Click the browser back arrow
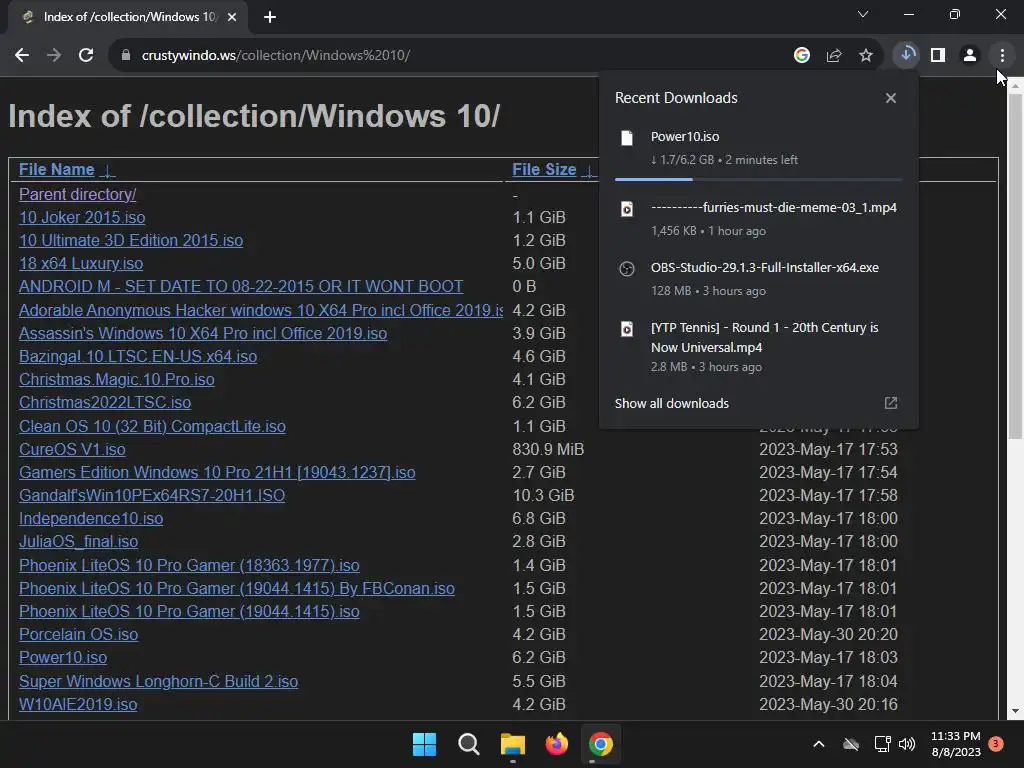Screen dimensions: 1024x768 [22, 56]
